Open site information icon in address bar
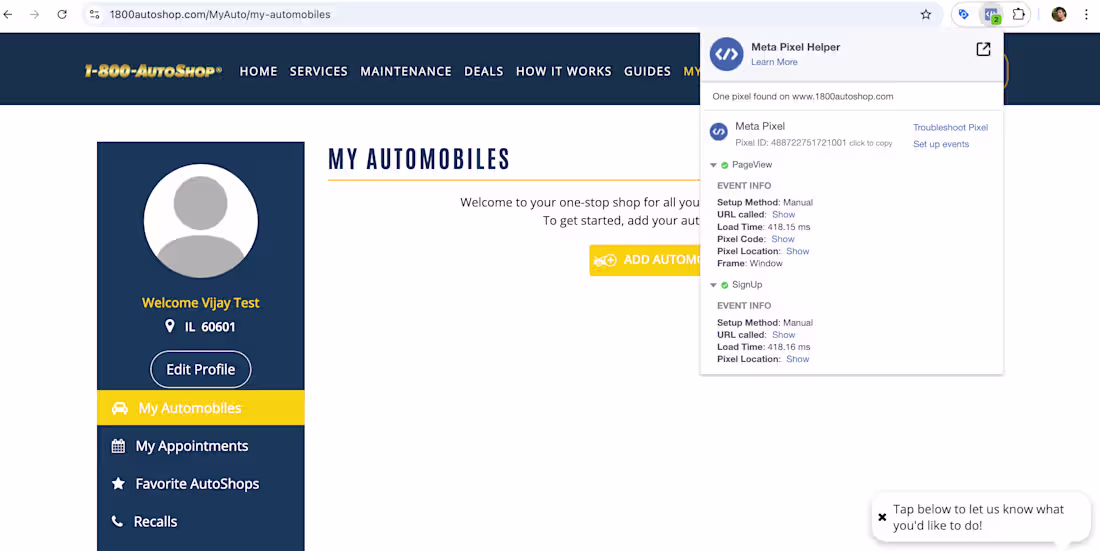1100x551 pixels. [x=95, y=14]
